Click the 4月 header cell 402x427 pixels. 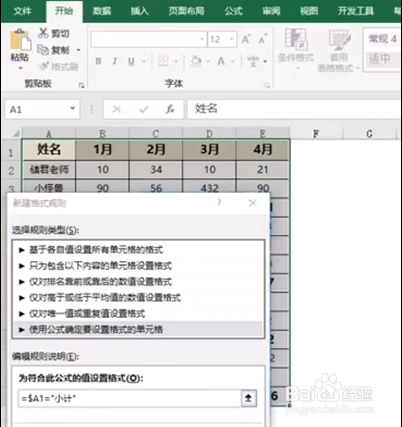click(x=263, y=150)
